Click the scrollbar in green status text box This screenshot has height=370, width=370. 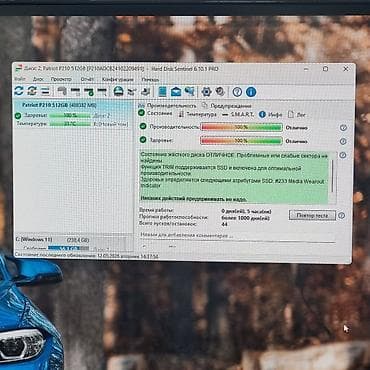click(332, 176)
